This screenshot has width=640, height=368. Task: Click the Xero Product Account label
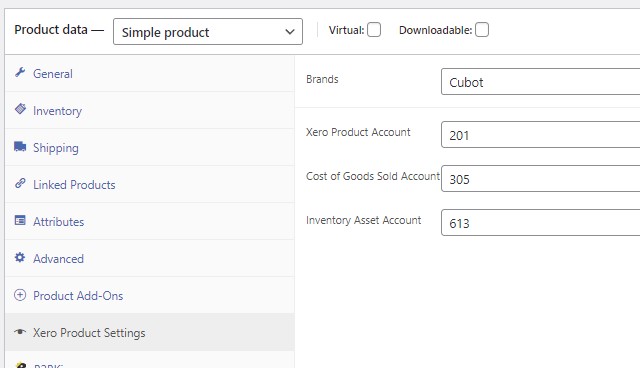[x=358, y=132]
